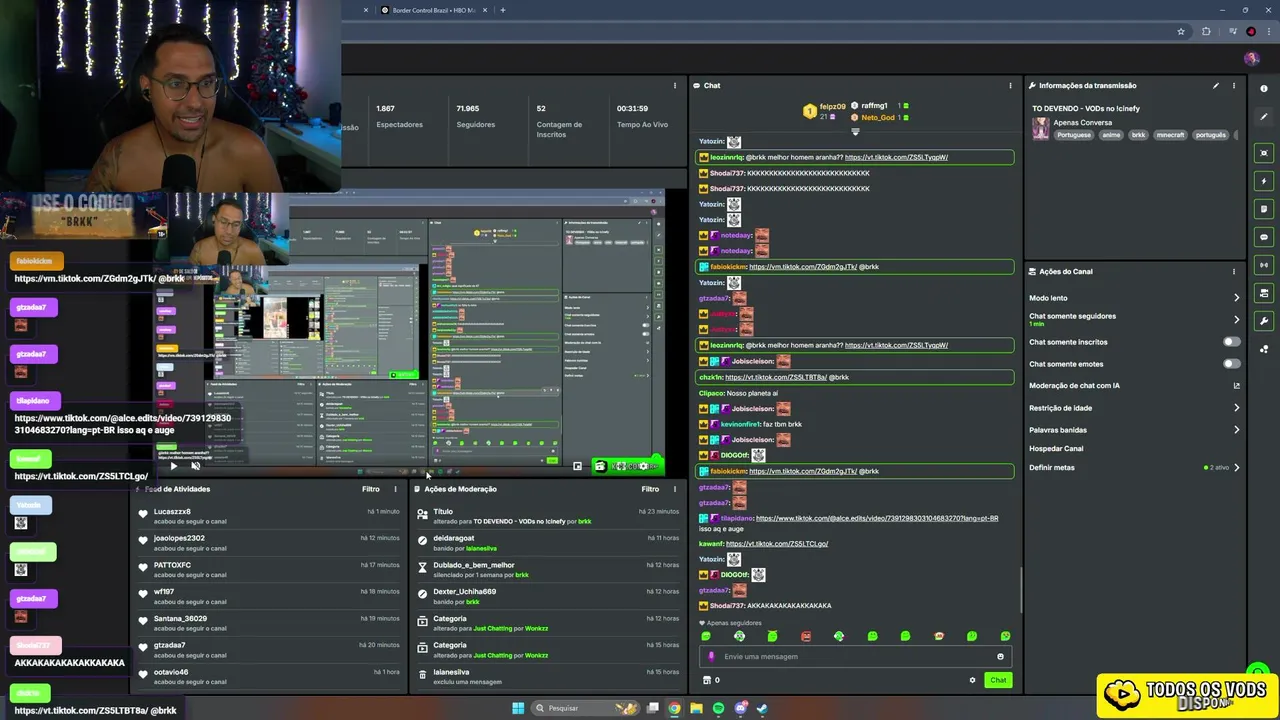
Task: Open Steam from the taskbar
Action: pyautogui.click(x=762, y=708)
